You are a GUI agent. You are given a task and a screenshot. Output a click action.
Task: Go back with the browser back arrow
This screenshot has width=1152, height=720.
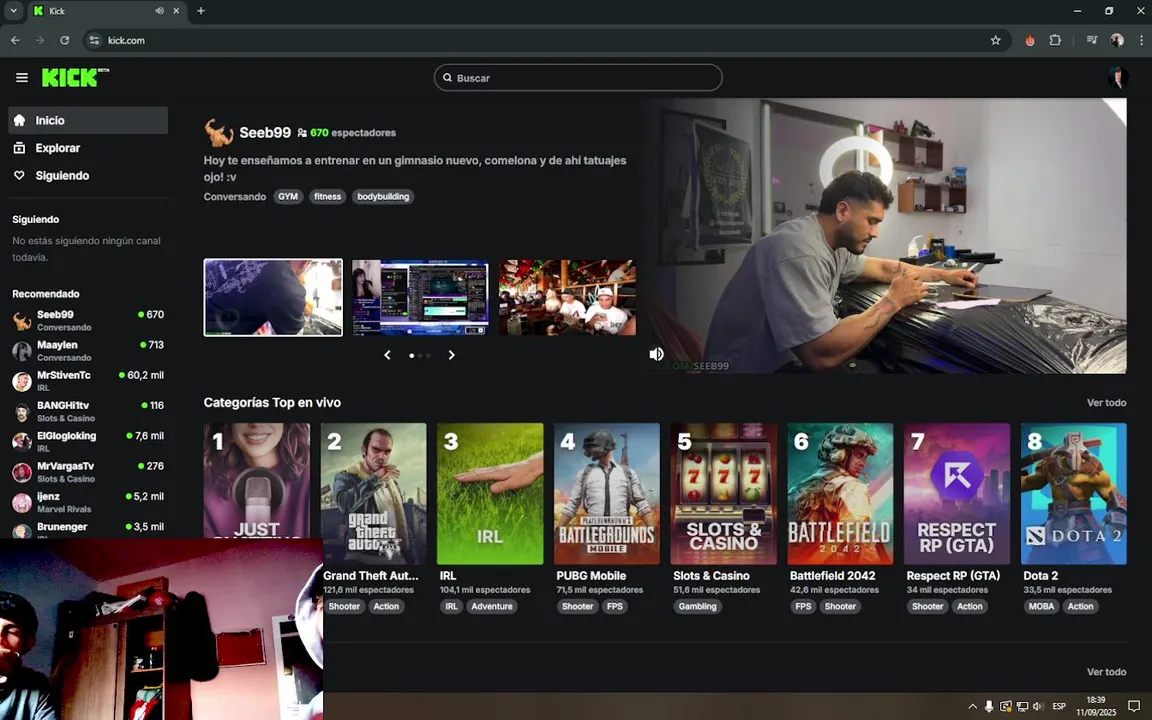point(15,40)
